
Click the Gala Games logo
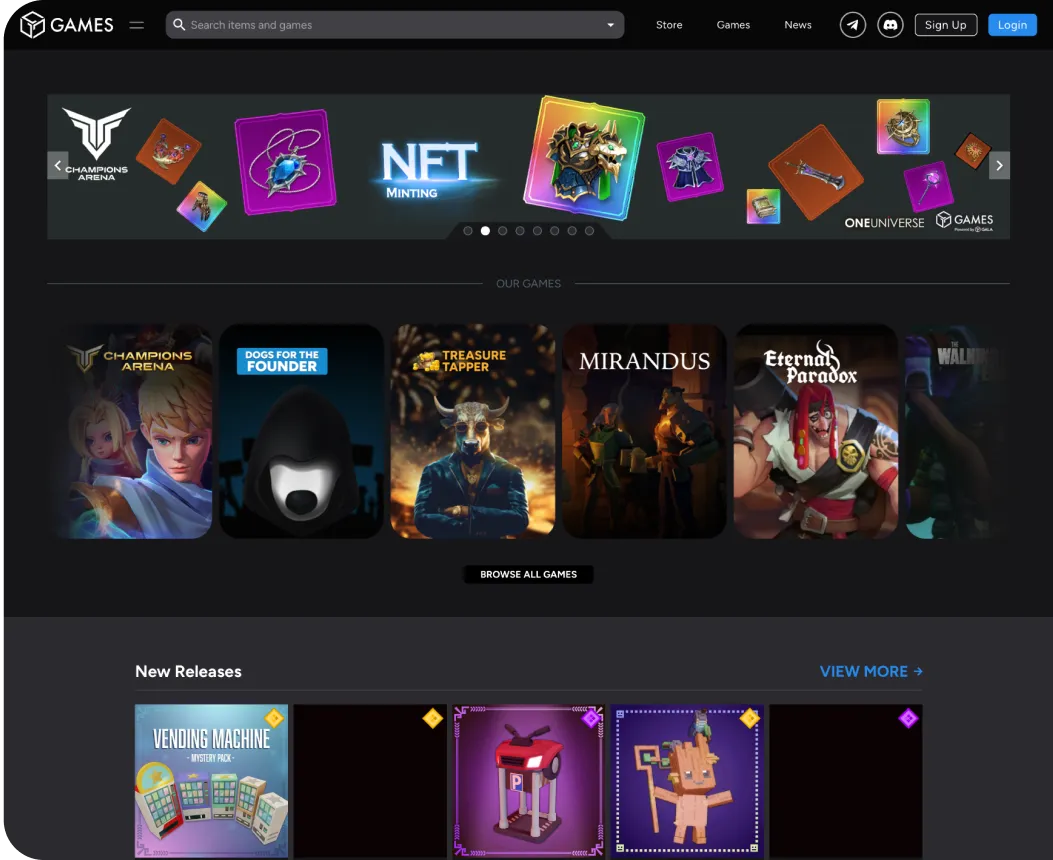point(66,25)
